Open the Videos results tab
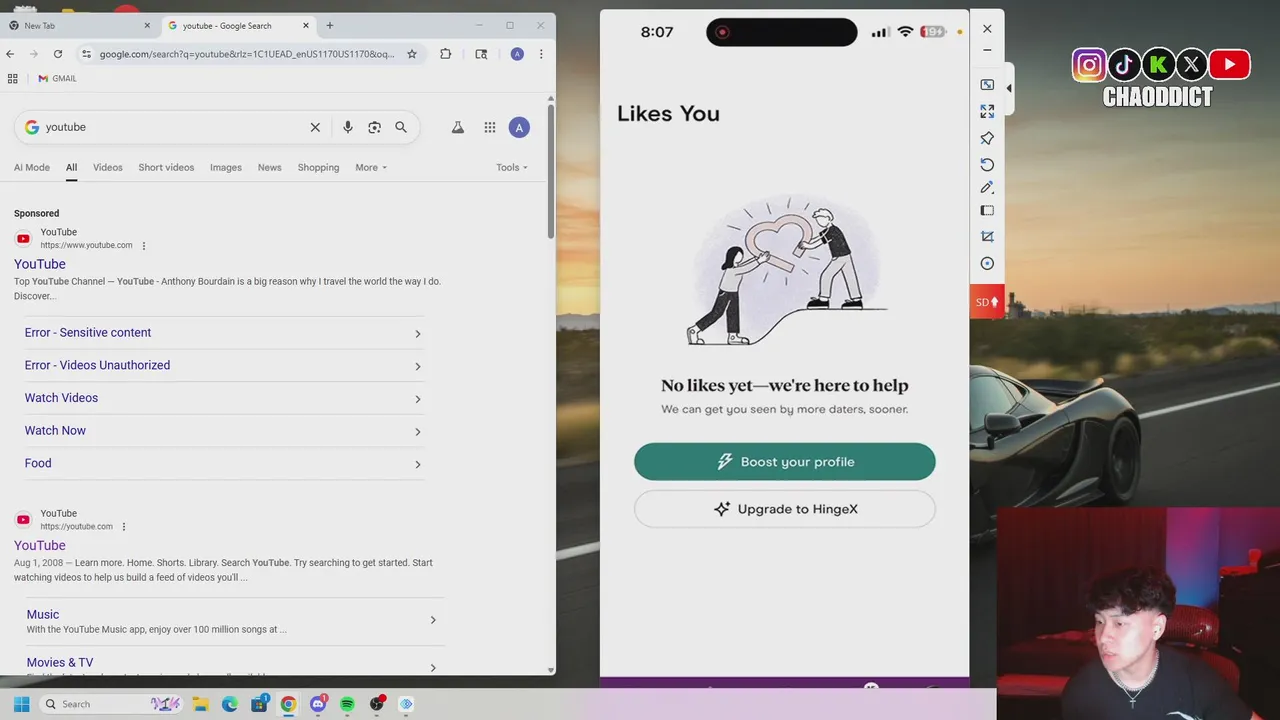 tap(108, 167)
